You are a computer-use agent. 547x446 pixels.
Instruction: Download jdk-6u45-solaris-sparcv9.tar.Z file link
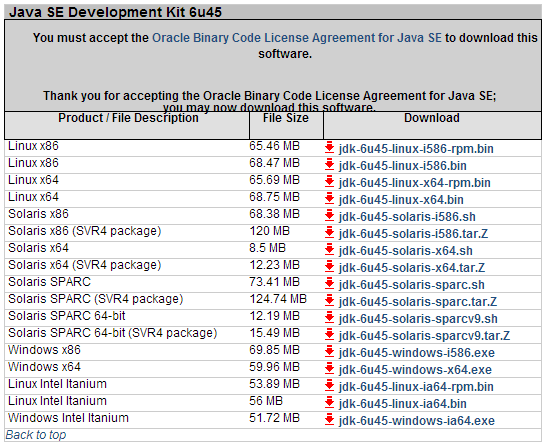point(424,336)
